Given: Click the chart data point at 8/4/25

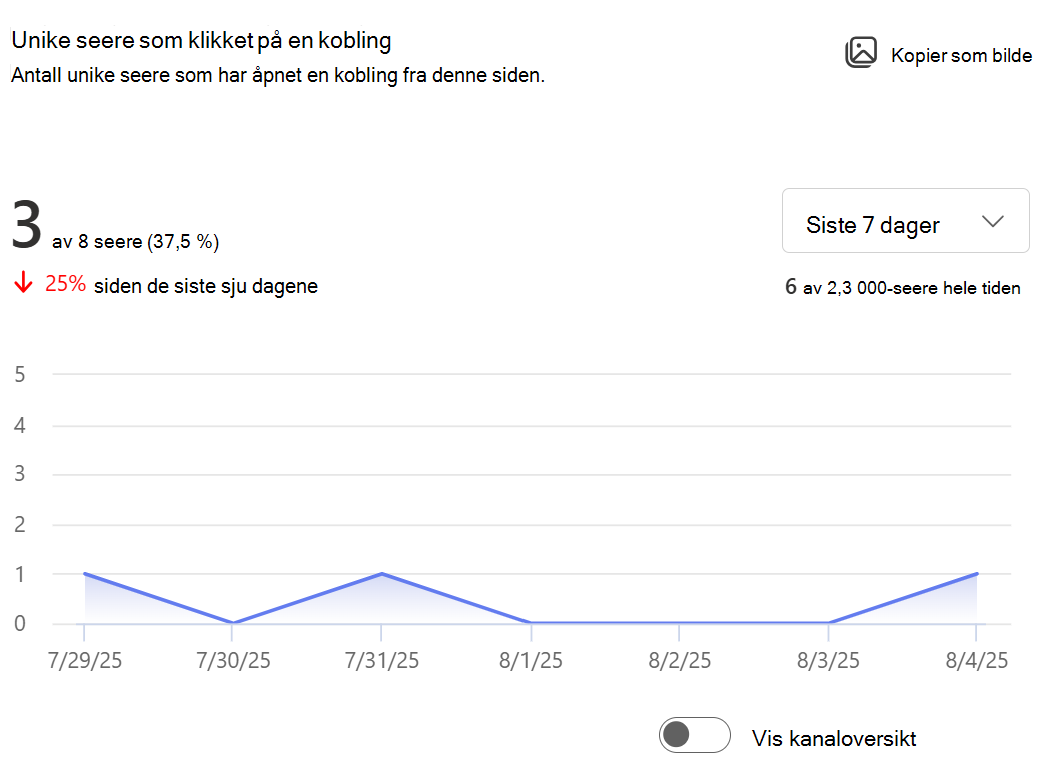Looking at the screenshot, I should (976, 573).
